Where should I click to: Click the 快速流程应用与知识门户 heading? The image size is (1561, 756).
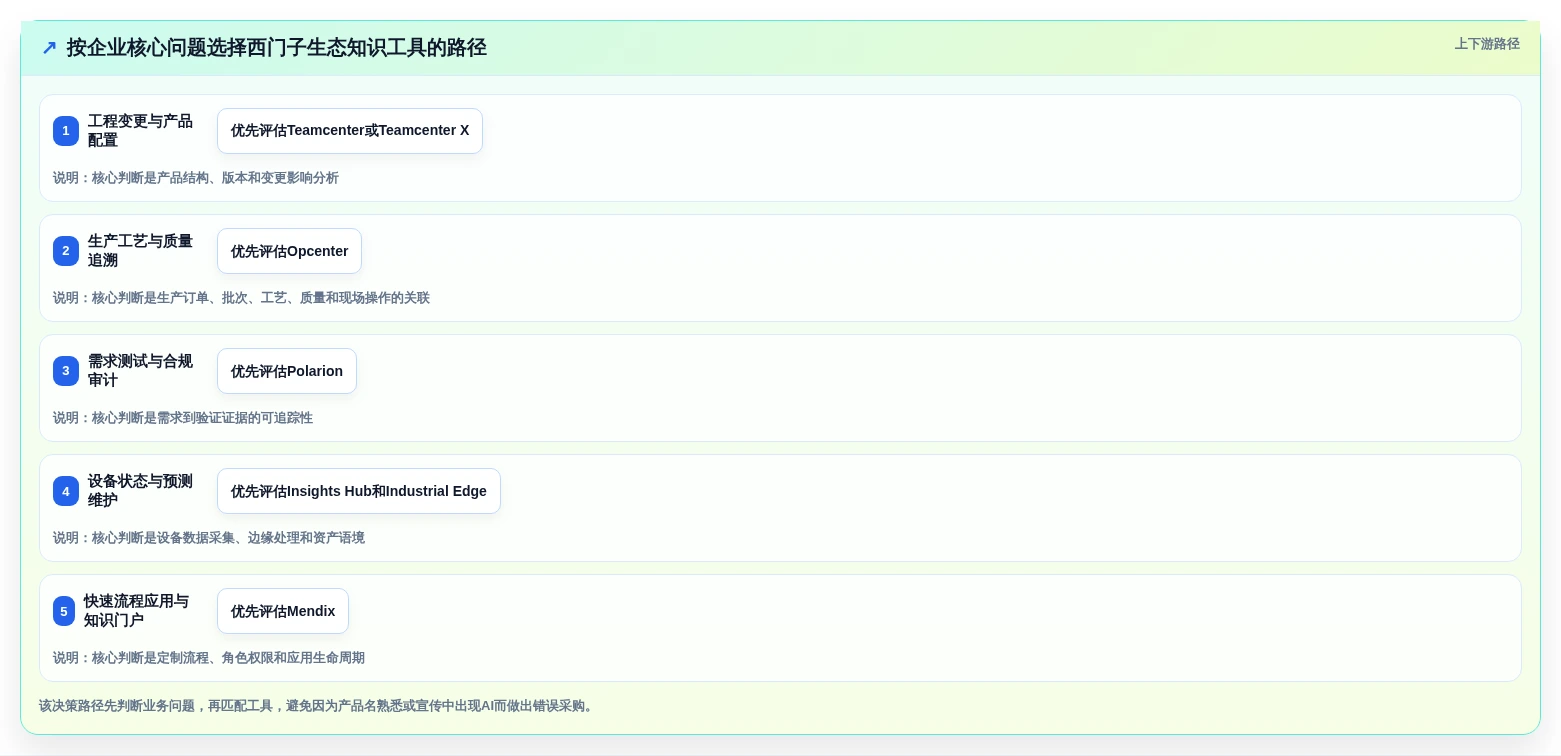click(137, 611)
